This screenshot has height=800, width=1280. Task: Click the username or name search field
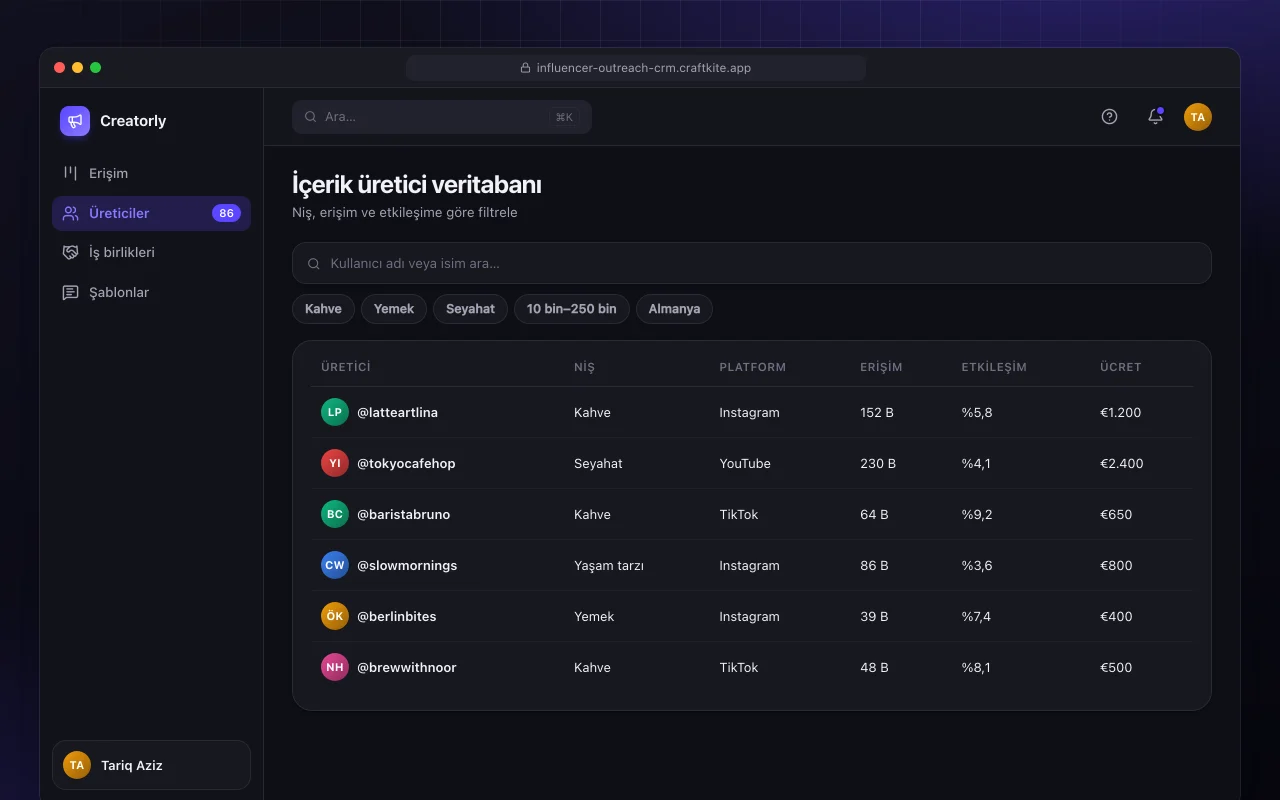pyautogui.click(x=752, y=263)
